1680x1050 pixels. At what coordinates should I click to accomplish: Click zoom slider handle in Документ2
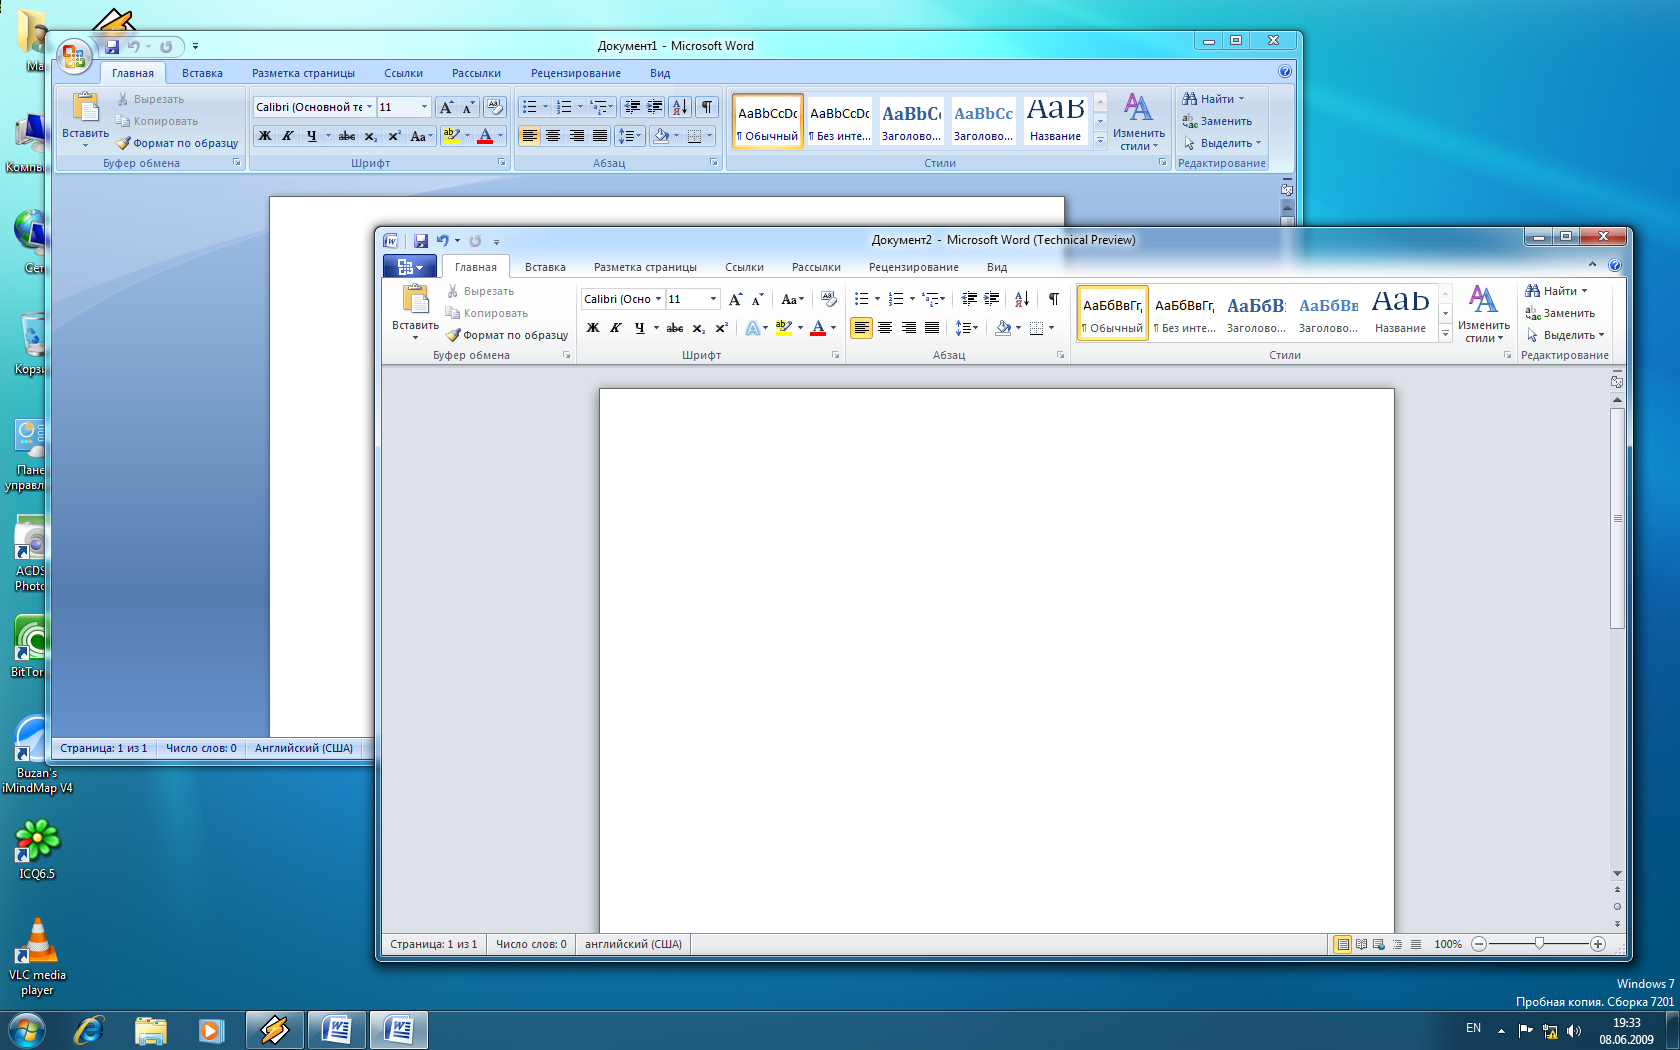point(1539,944)
